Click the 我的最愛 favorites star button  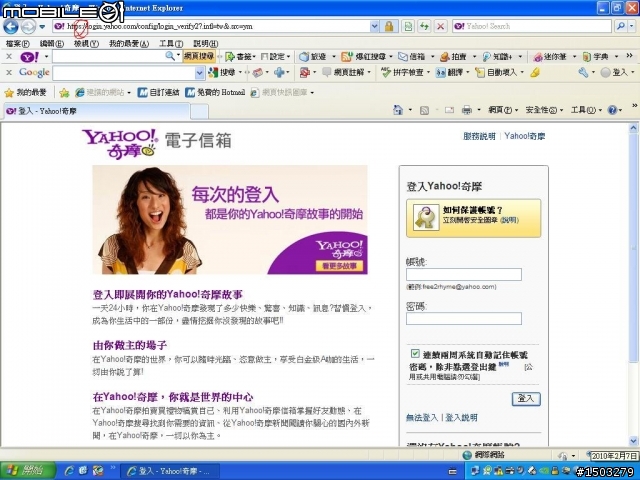pos(26,93)
